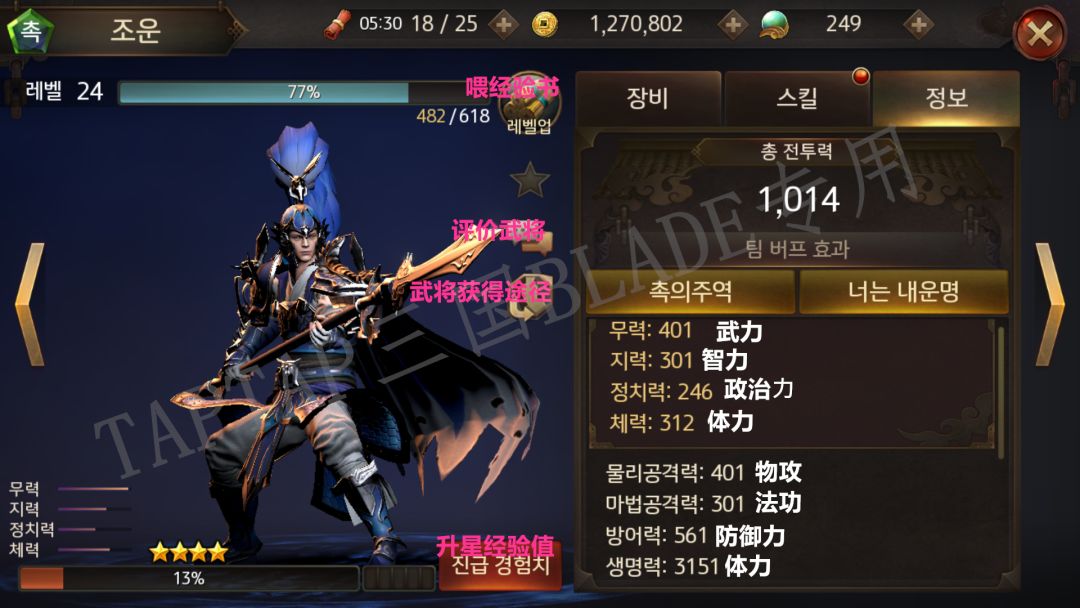Select the 정보 tab
The image size is (1080, 608).
point(946,98)
